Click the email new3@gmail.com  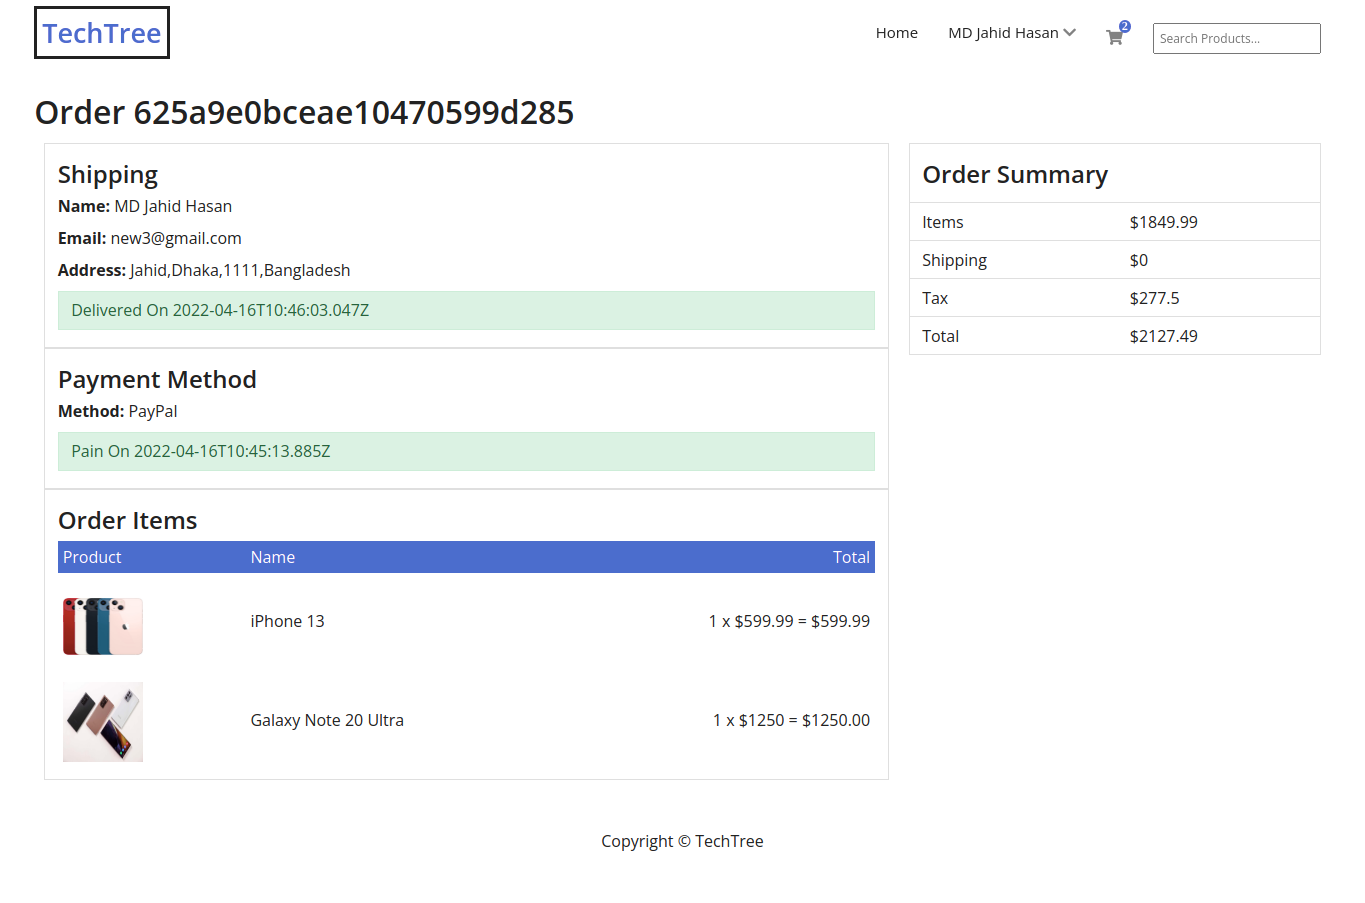pos(176,238)
